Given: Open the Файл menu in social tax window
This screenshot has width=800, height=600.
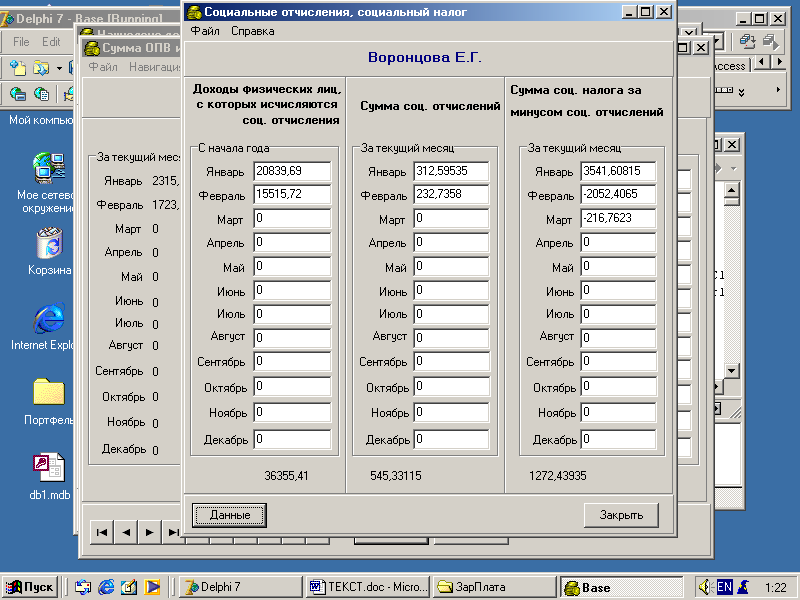Looking at the screenshot, I should (205, 31).
